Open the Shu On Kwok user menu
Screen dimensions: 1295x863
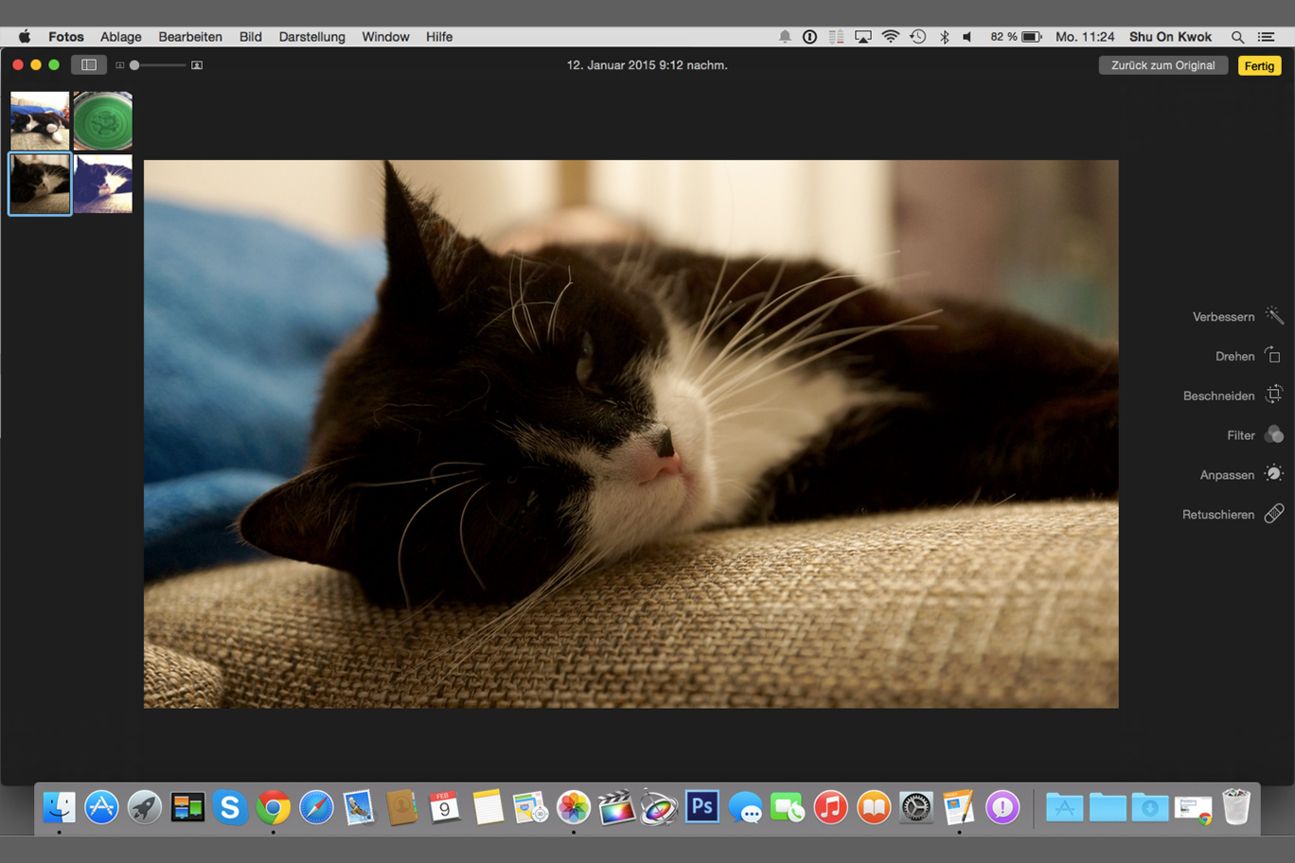pos(1170,37)
